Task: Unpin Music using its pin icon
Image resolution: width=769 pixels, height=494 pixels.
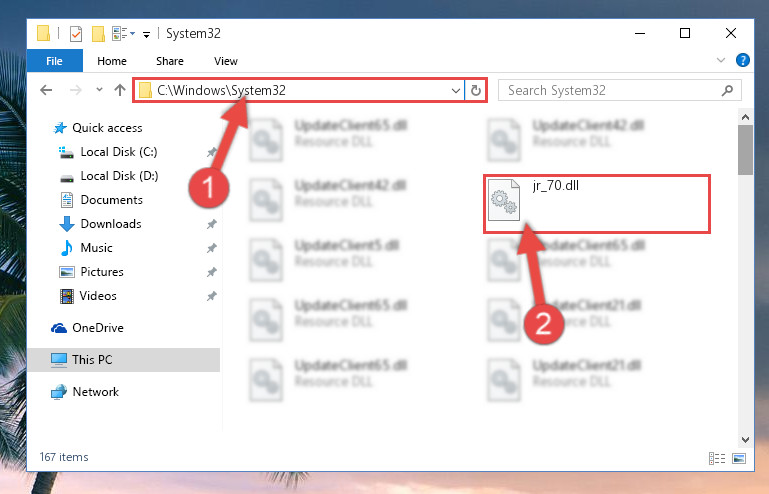Action: pos(211,248)
